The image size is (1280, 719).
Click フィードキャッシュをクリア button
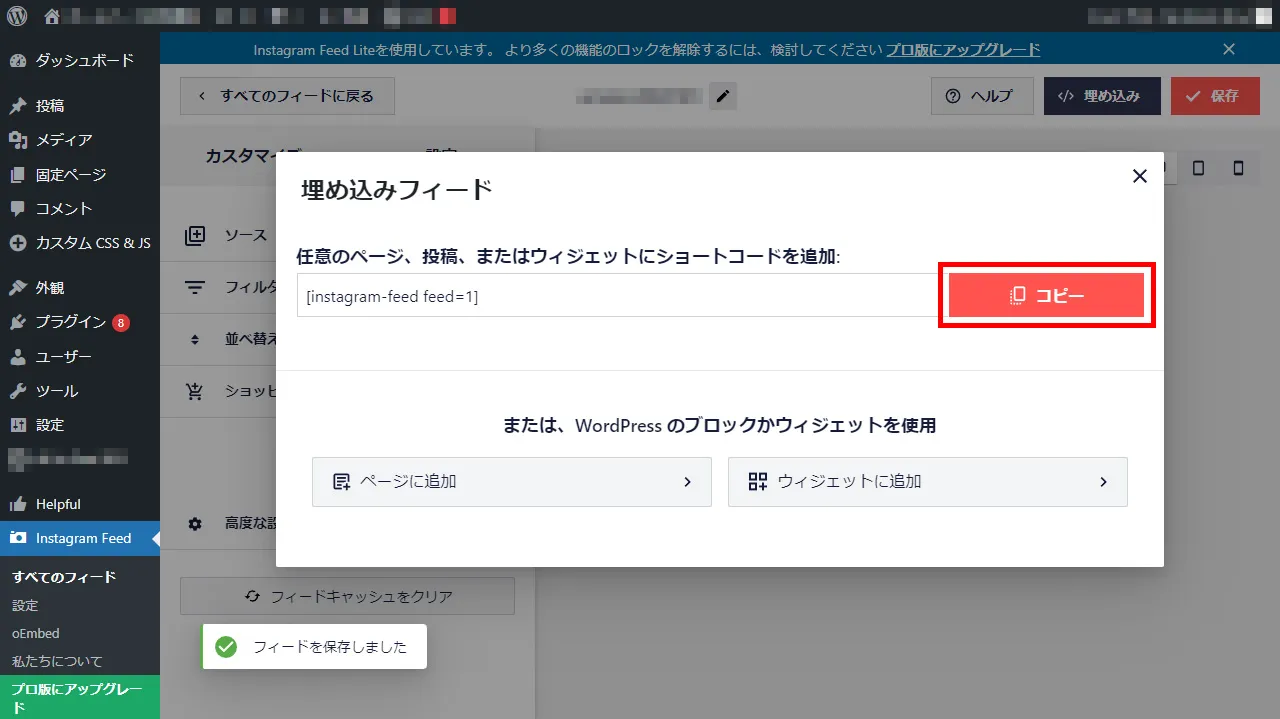click(x=347, y=596)
